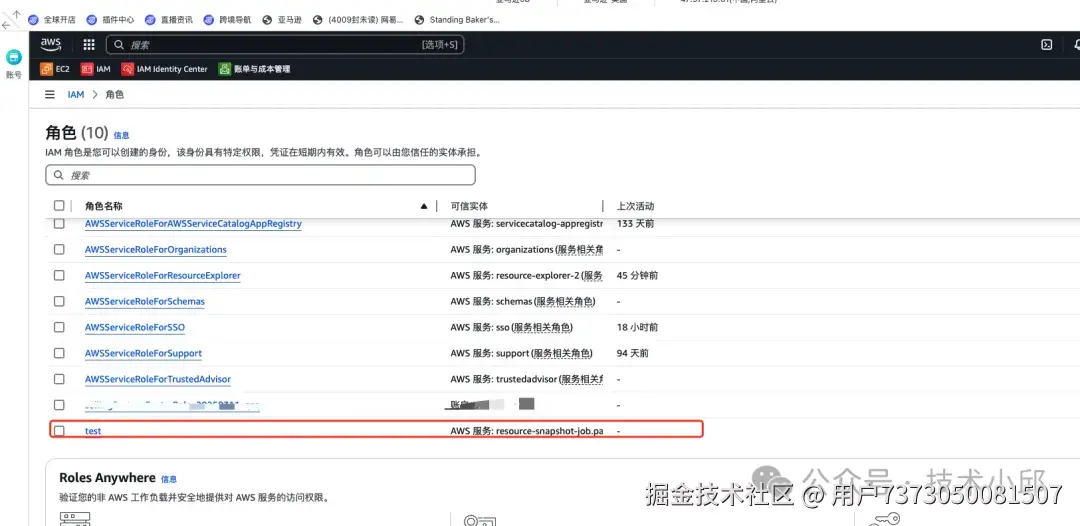The height and width of the screenshot is (526, 1080).
Task: Click the 插件中心 bookmark
Action: point(110,20)
